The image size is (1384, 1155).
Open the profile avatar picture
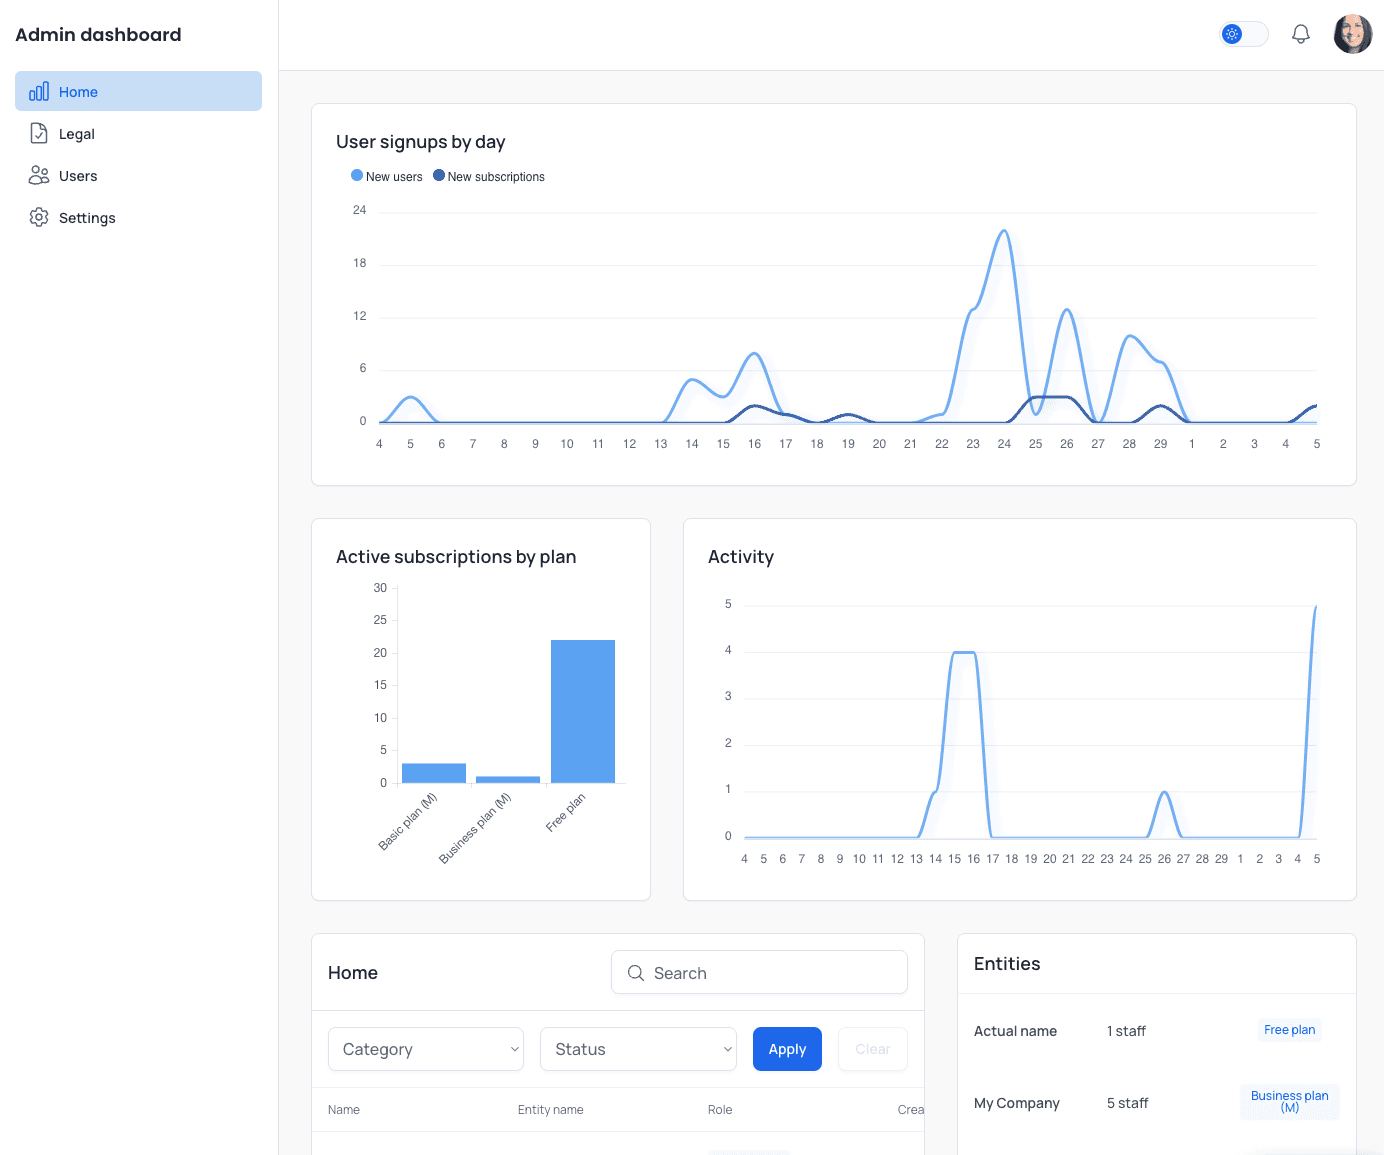(x=1352, y=33)
